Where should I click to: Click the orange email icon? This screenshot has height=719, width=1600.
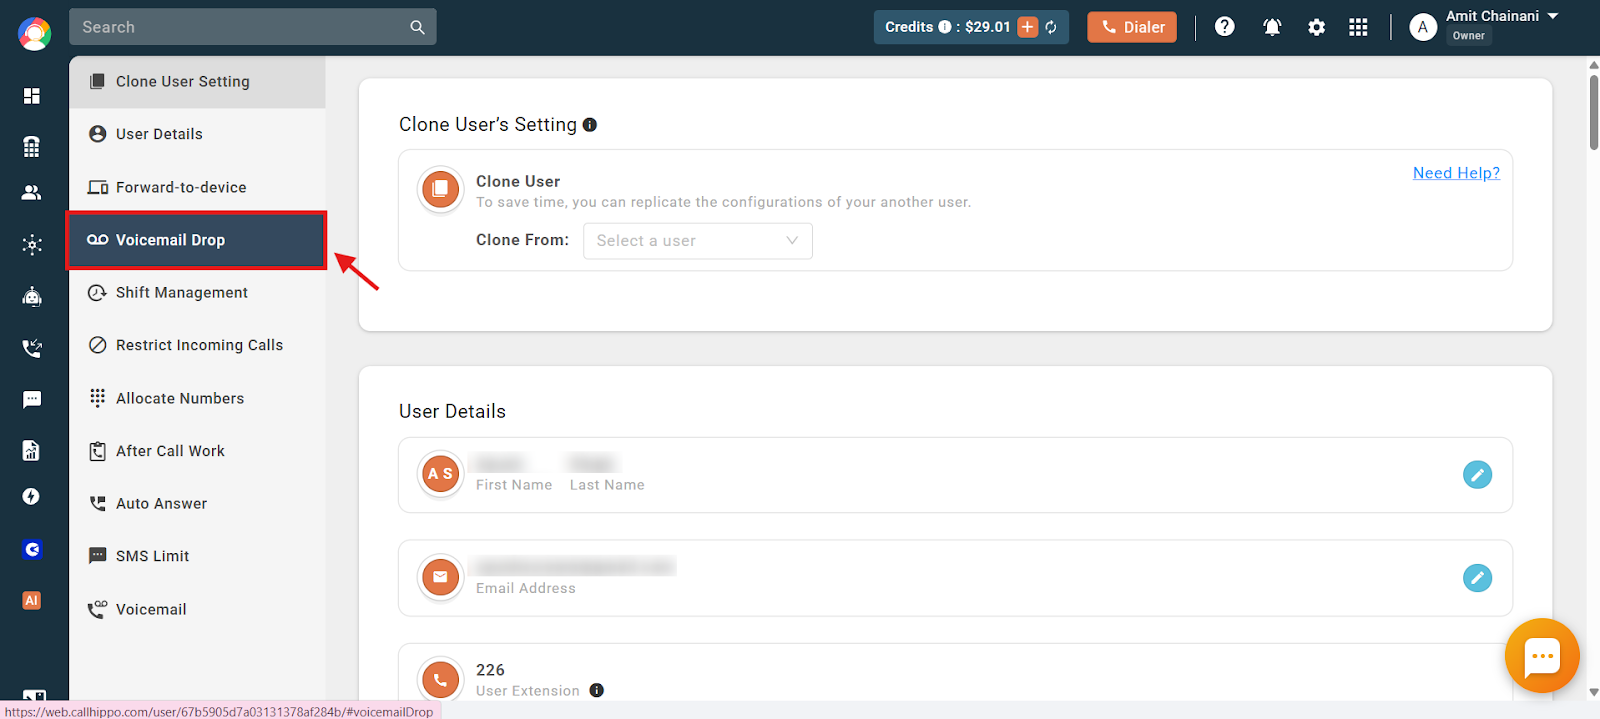[440, 577]
